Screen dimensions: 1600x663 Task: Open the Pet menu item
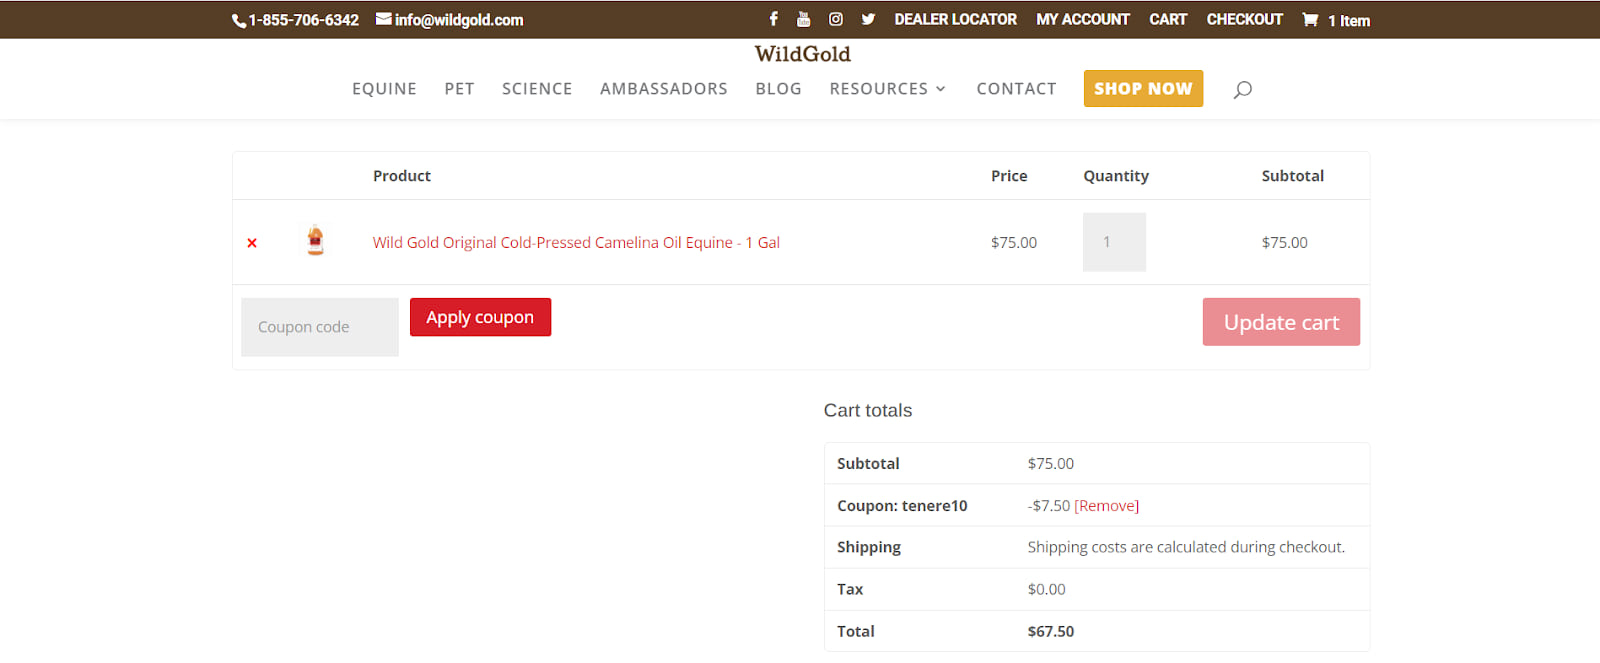[459, 89]
